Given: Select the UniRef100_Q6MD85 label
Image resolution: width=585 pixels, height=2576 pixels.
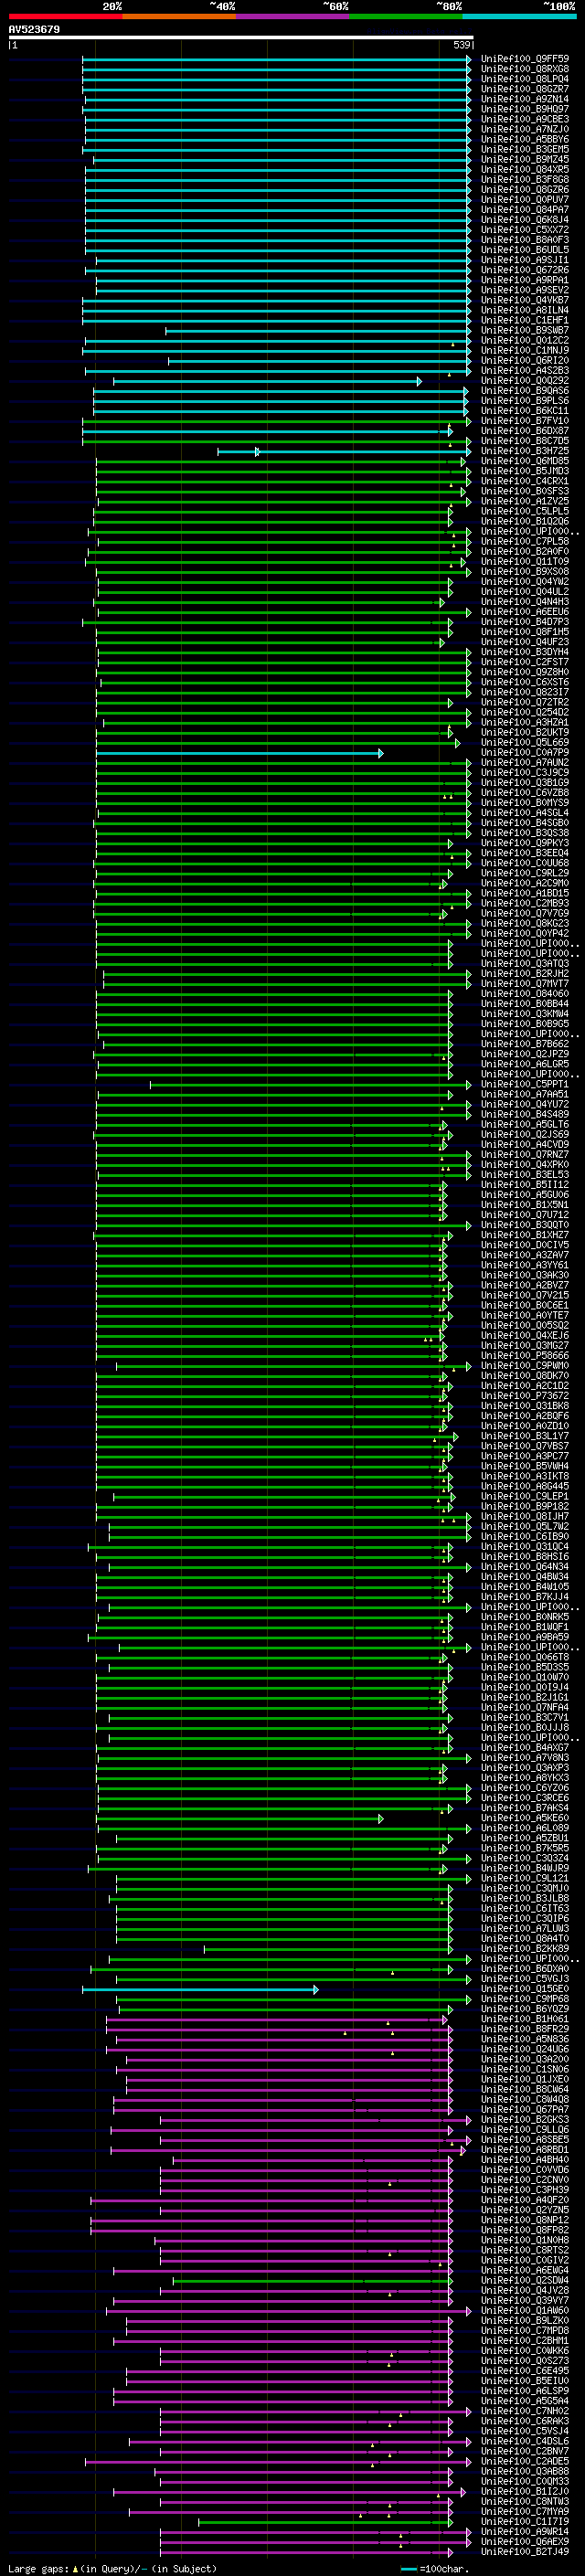Looking at the screenshot, I should click(525, 461).
